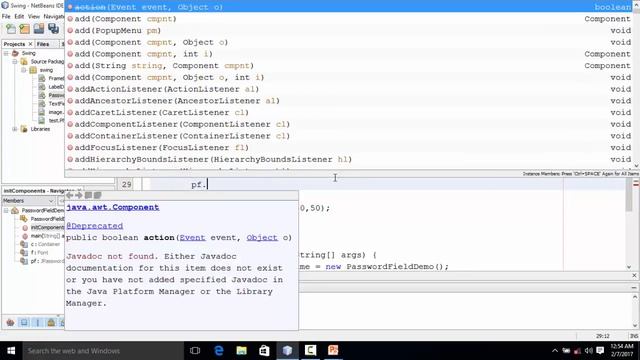Click the third Javadoc popup toolbar button
Viewport: 640px width, 360px height.
tap(88, 196)
